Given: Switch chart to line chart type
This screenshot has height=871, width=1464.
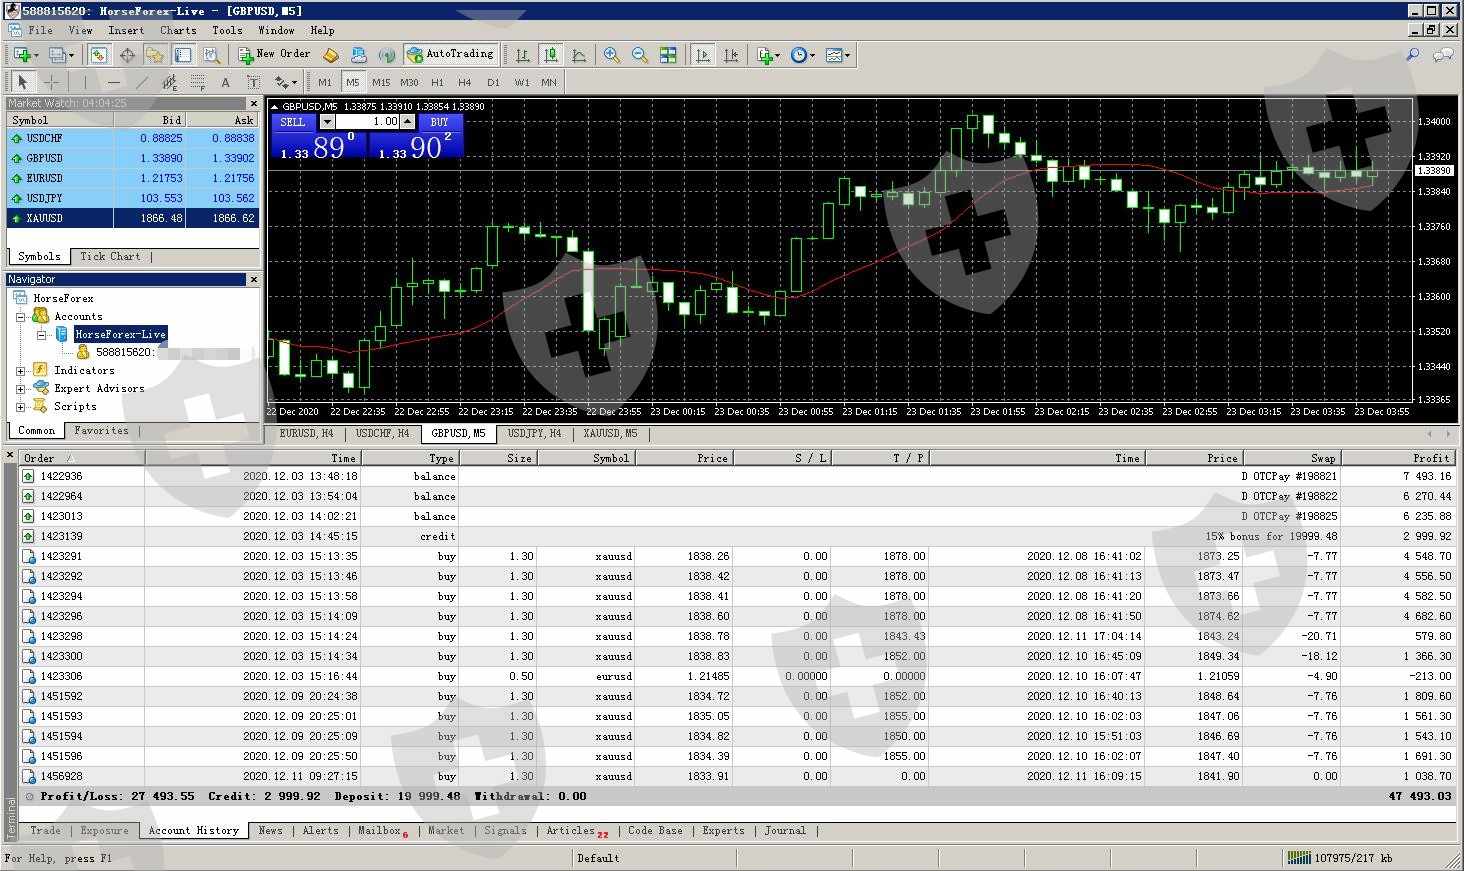Looking at the screenshot, I should pos(579,55).
